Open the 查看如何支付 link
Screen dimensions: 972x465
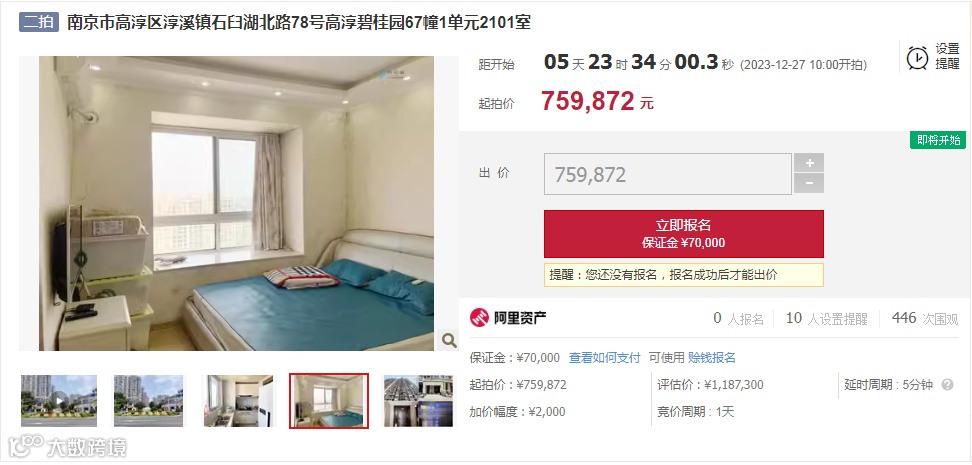pos(604,358)
